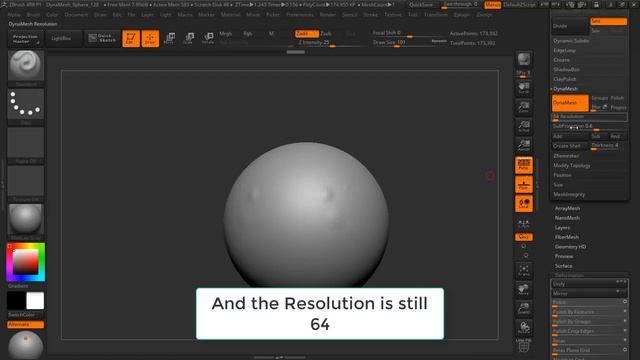Click the large orange DynaMesh button
Viewport: 640px width, 360px height.
pyautogui.click(x=570, y=103)
